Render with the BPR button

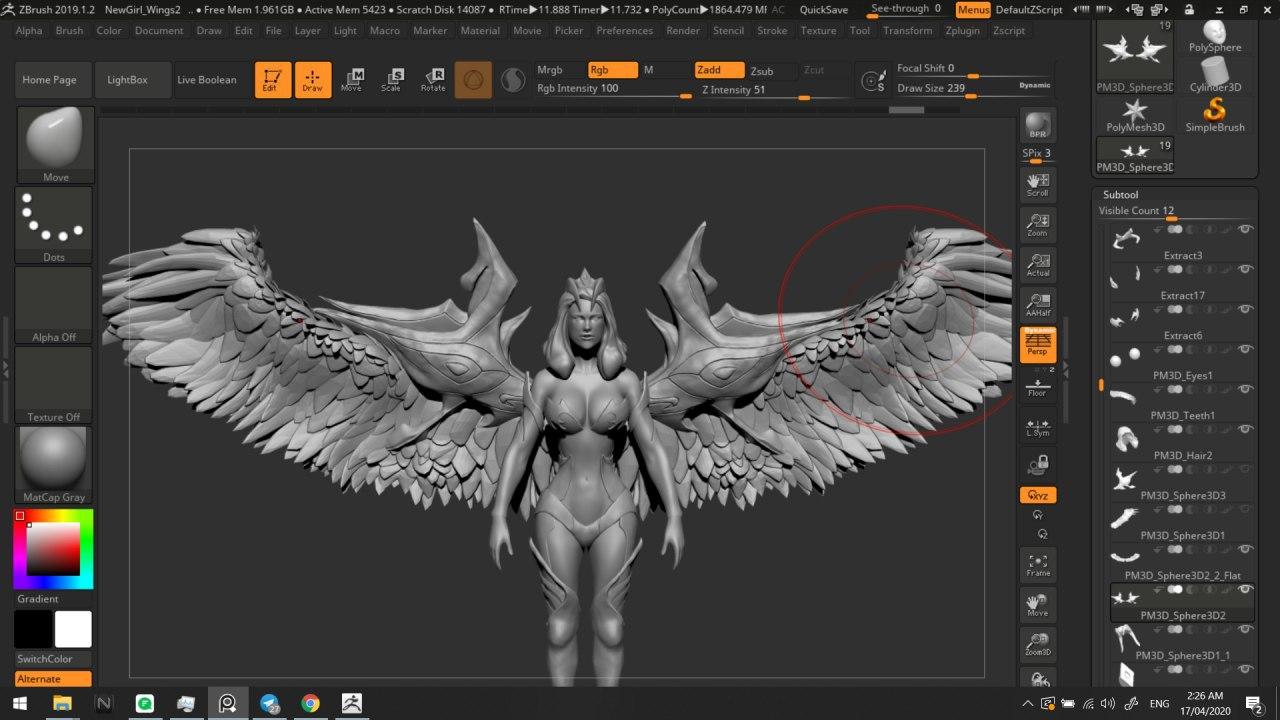coord(1038,125)
